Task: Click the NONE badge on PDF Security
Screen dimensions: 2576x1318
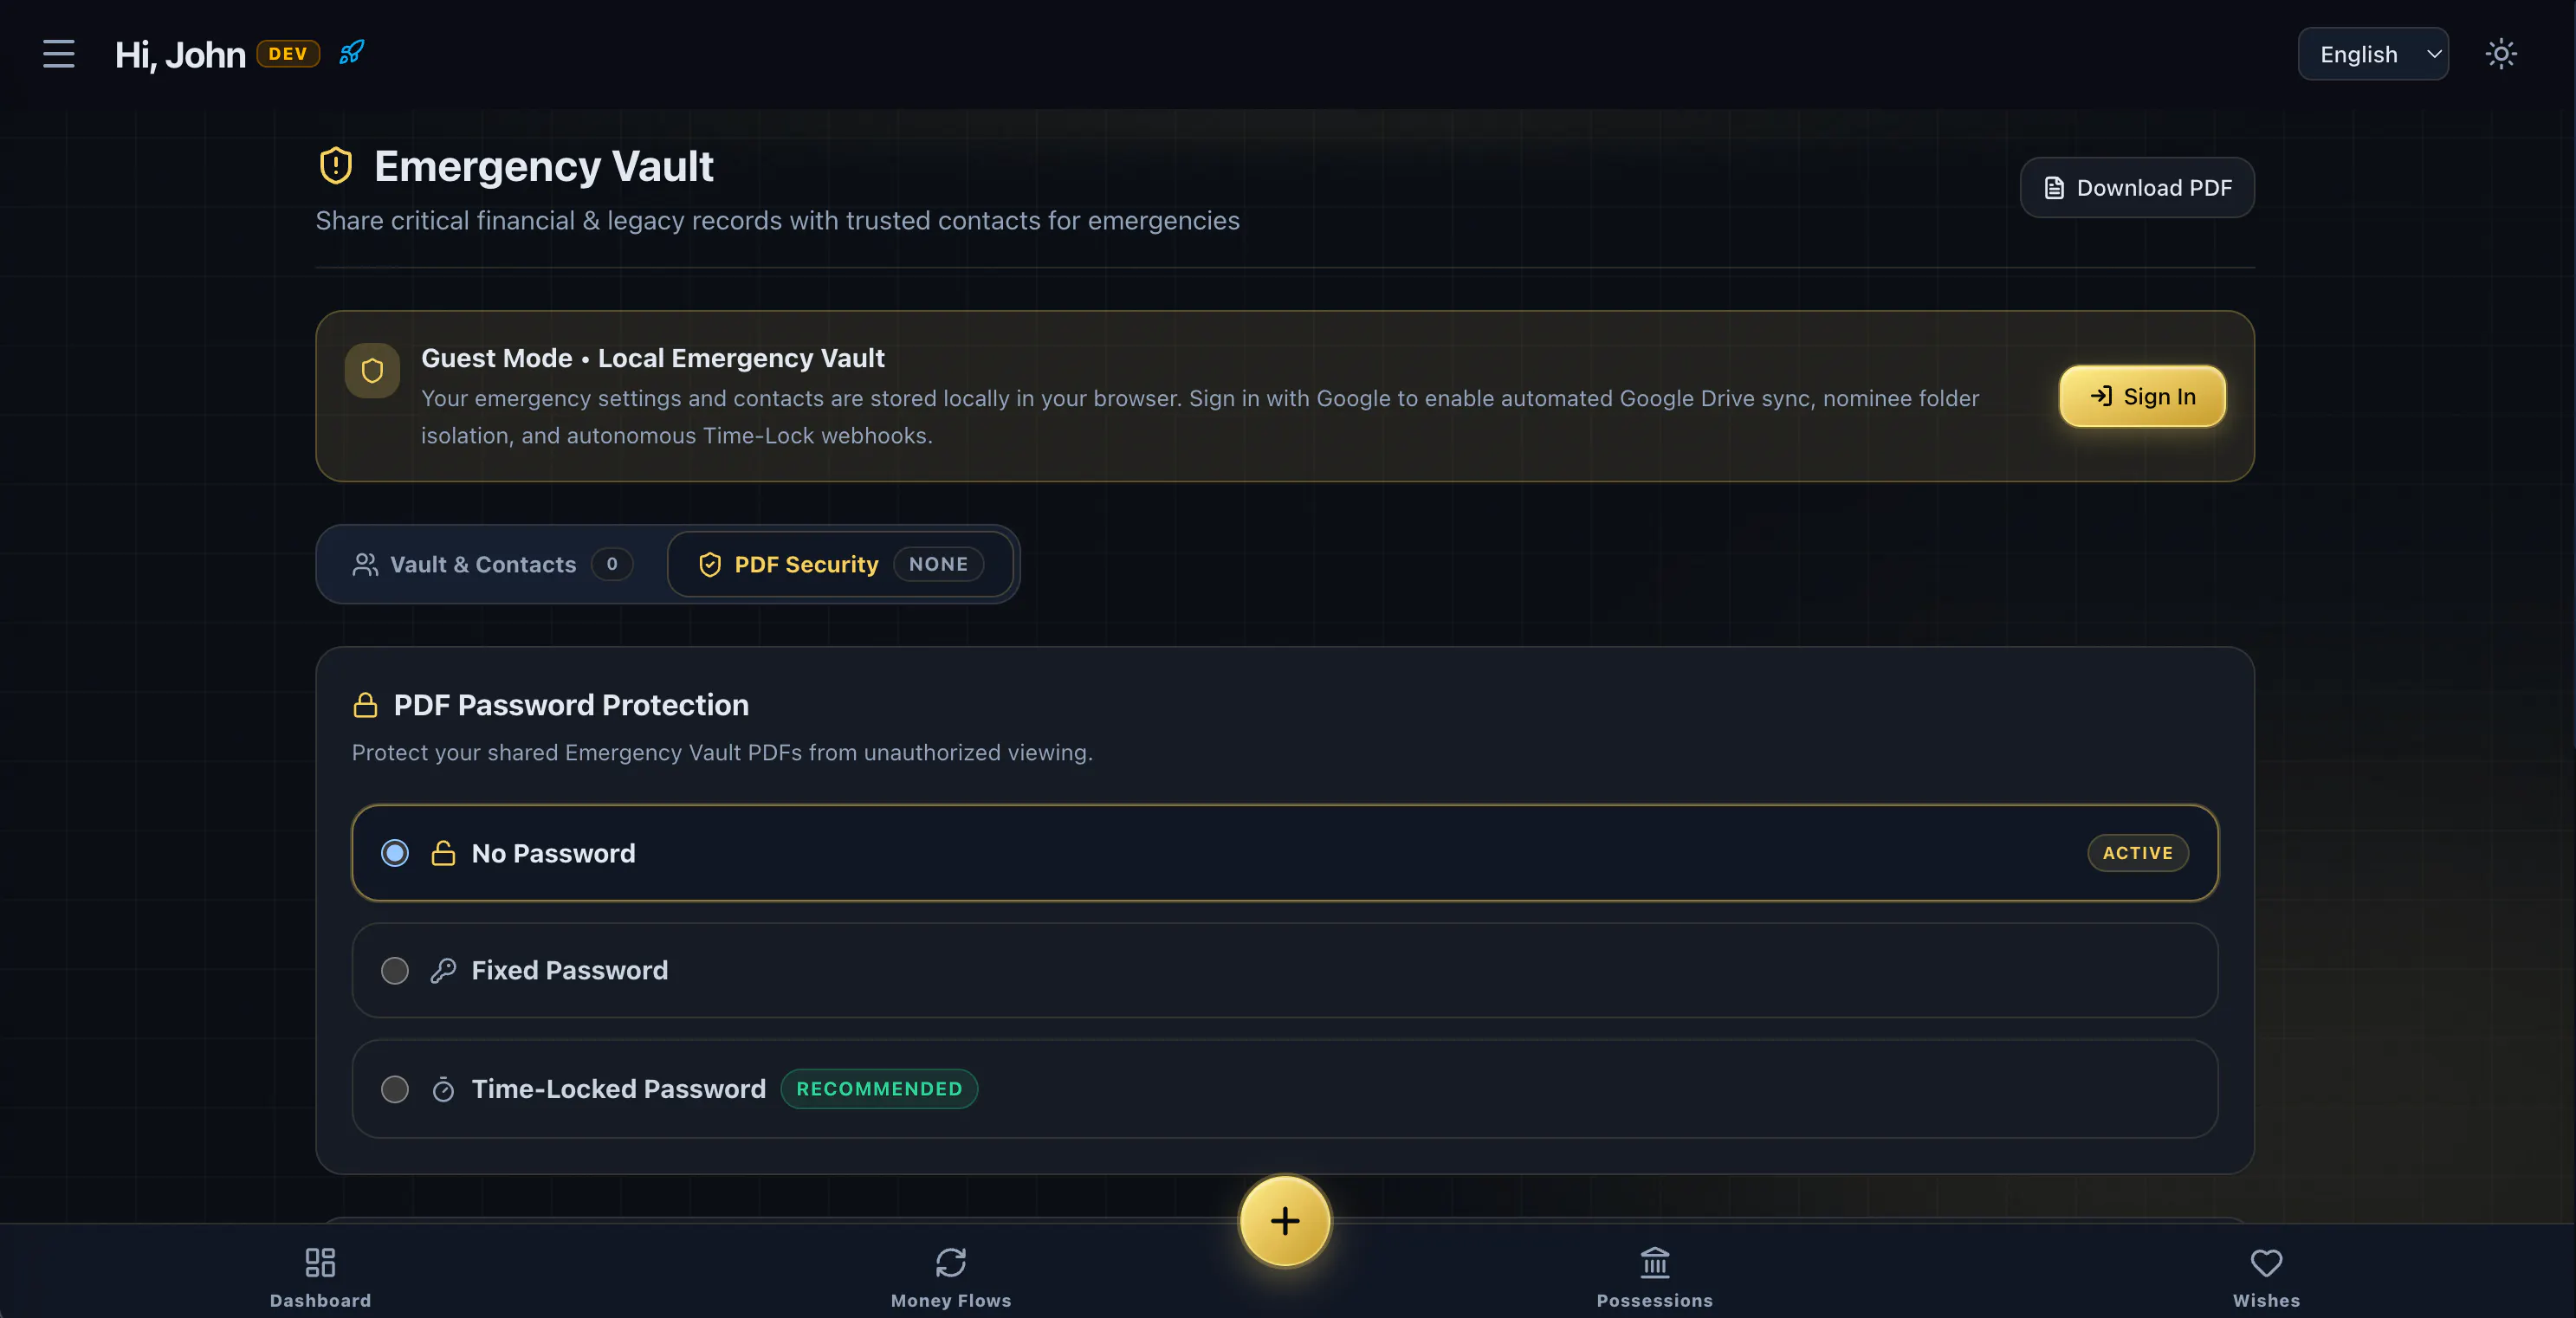Action: pos(938,564)
